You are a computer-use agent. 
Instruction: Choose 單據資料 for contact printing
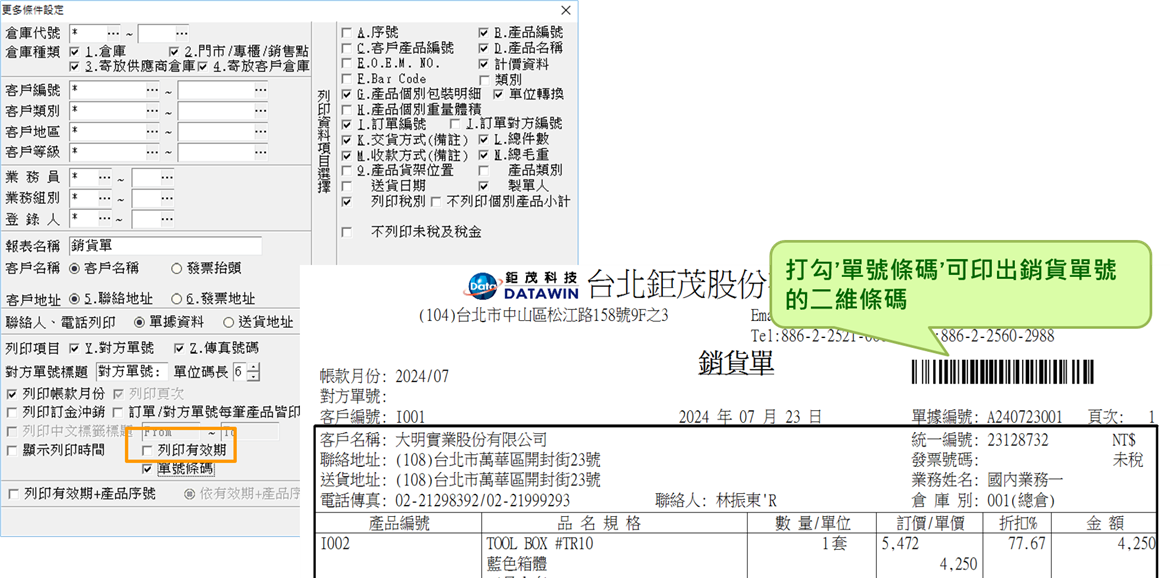[x=140, y=323]
